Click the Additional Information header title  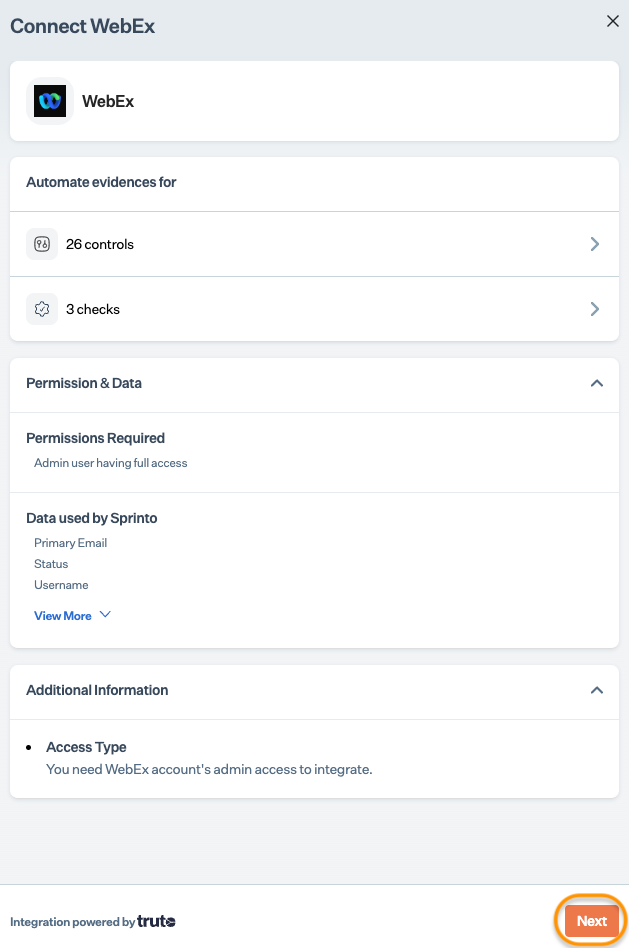[x=97, y=690]
